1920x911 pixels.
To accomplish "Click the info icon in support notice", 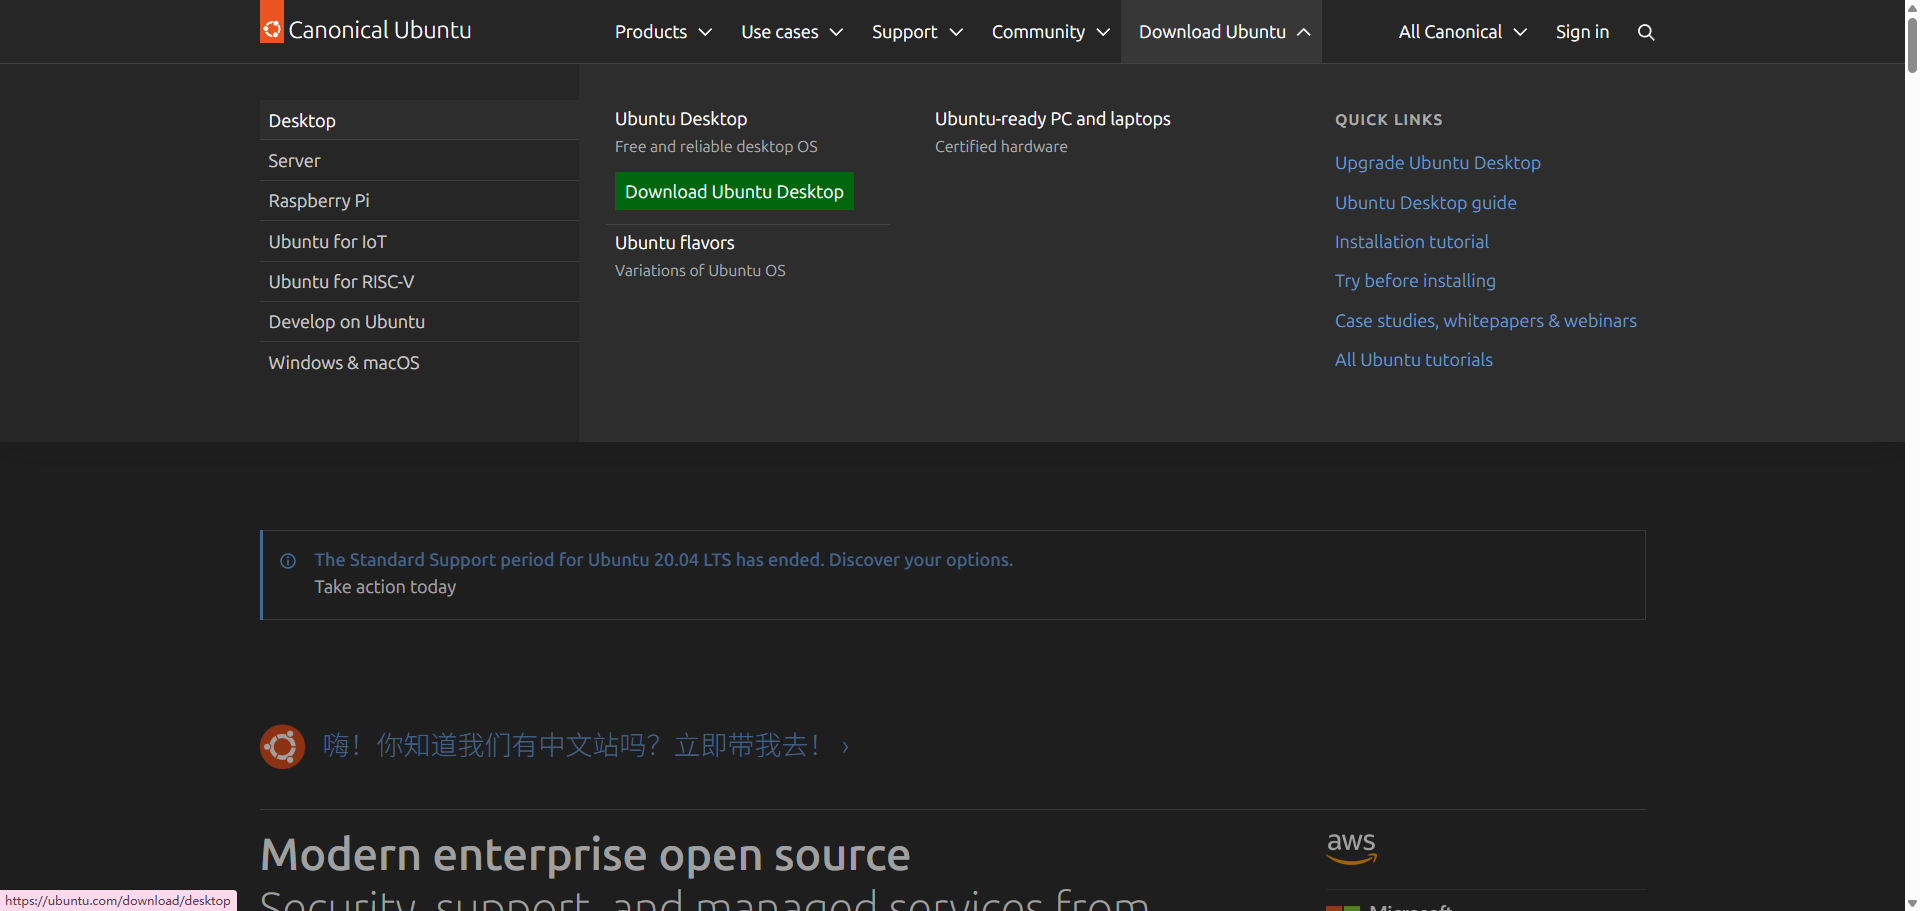I will click(x=288, y=561).
